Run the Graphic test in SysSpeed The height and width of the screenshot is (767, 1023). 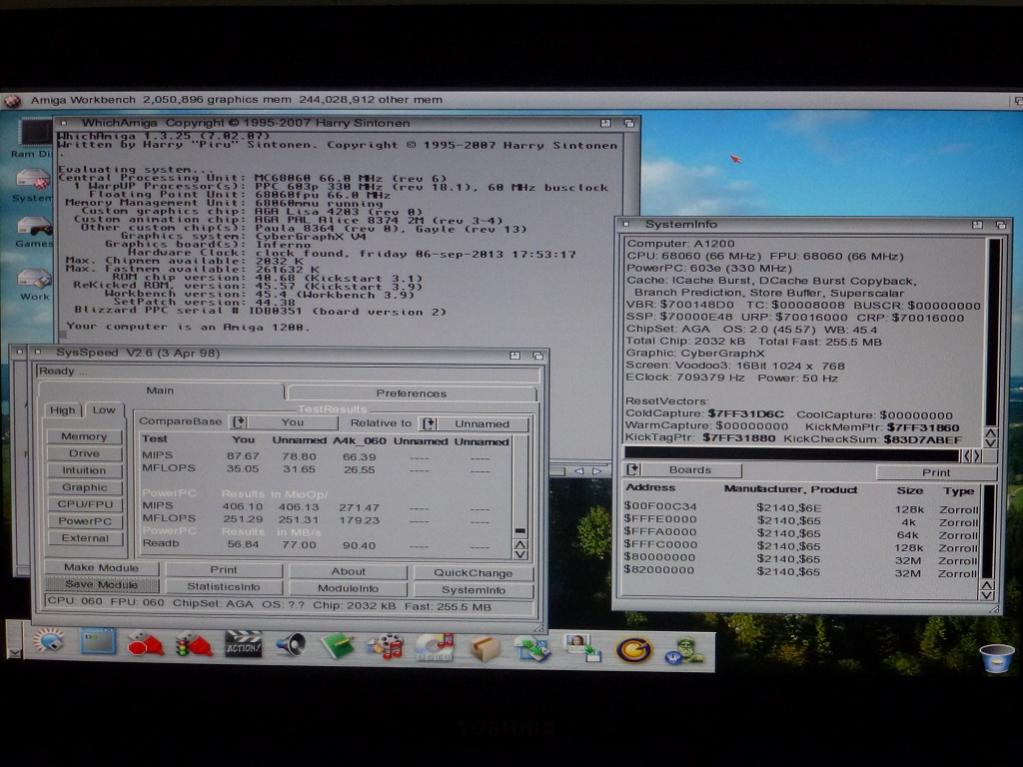(84, 487)
